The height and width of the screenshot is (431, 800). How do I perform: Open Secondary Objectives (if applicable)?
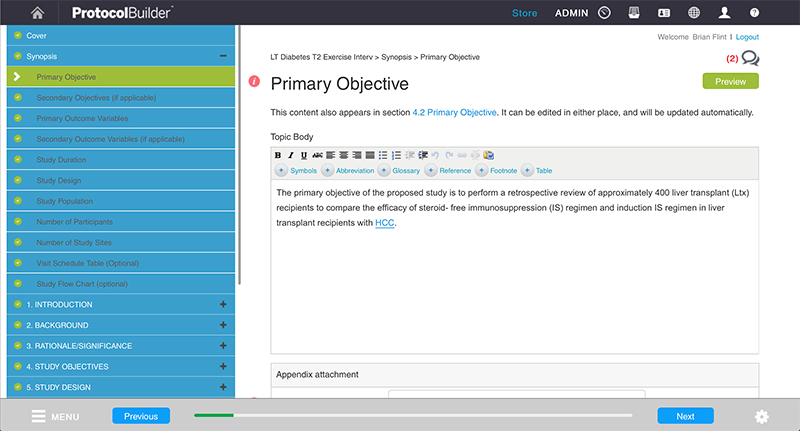click(121, 97)
